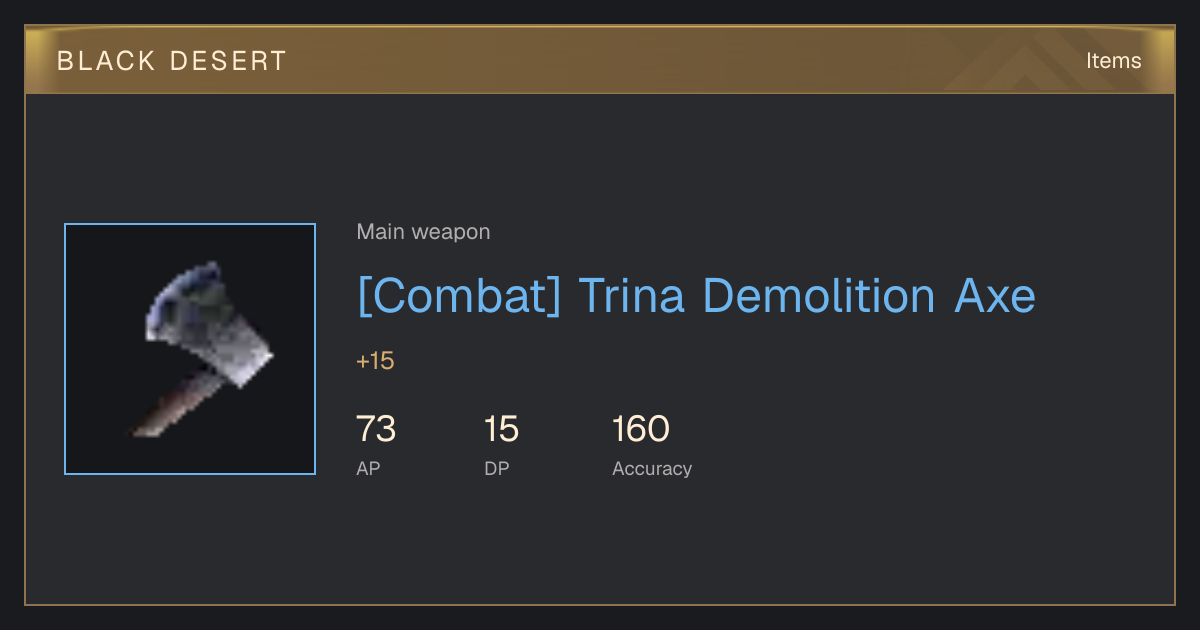Click the 73 AP value
1200x630 pixels.
[376, 429]
